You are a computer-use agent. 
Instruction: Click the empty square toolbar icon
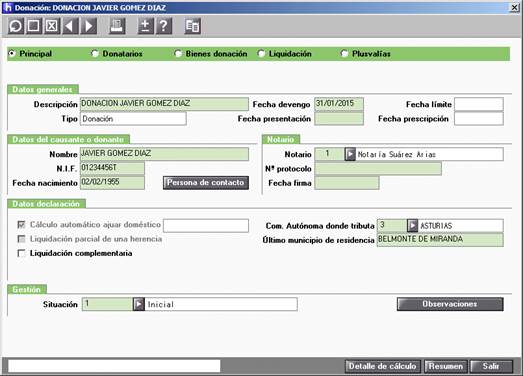[34, 26]
